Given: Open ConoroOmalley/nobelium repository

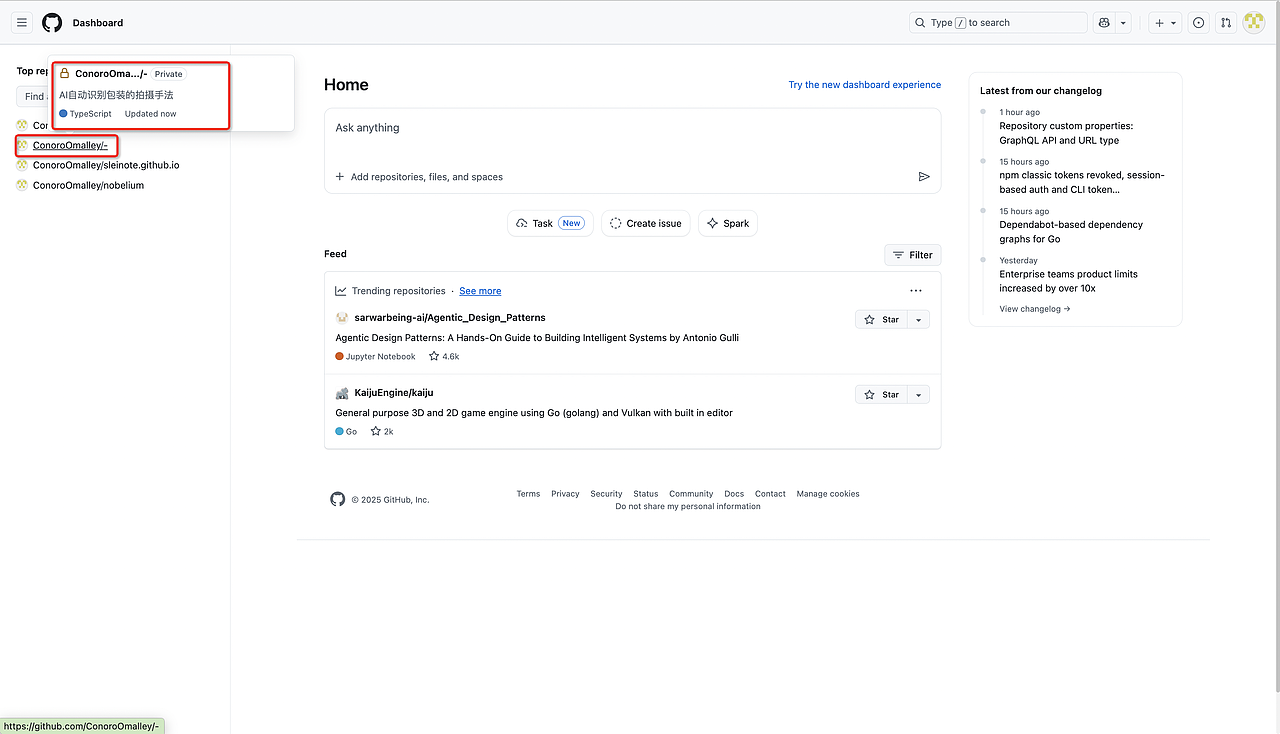Looking at the screenshot, I should point(88,185).
